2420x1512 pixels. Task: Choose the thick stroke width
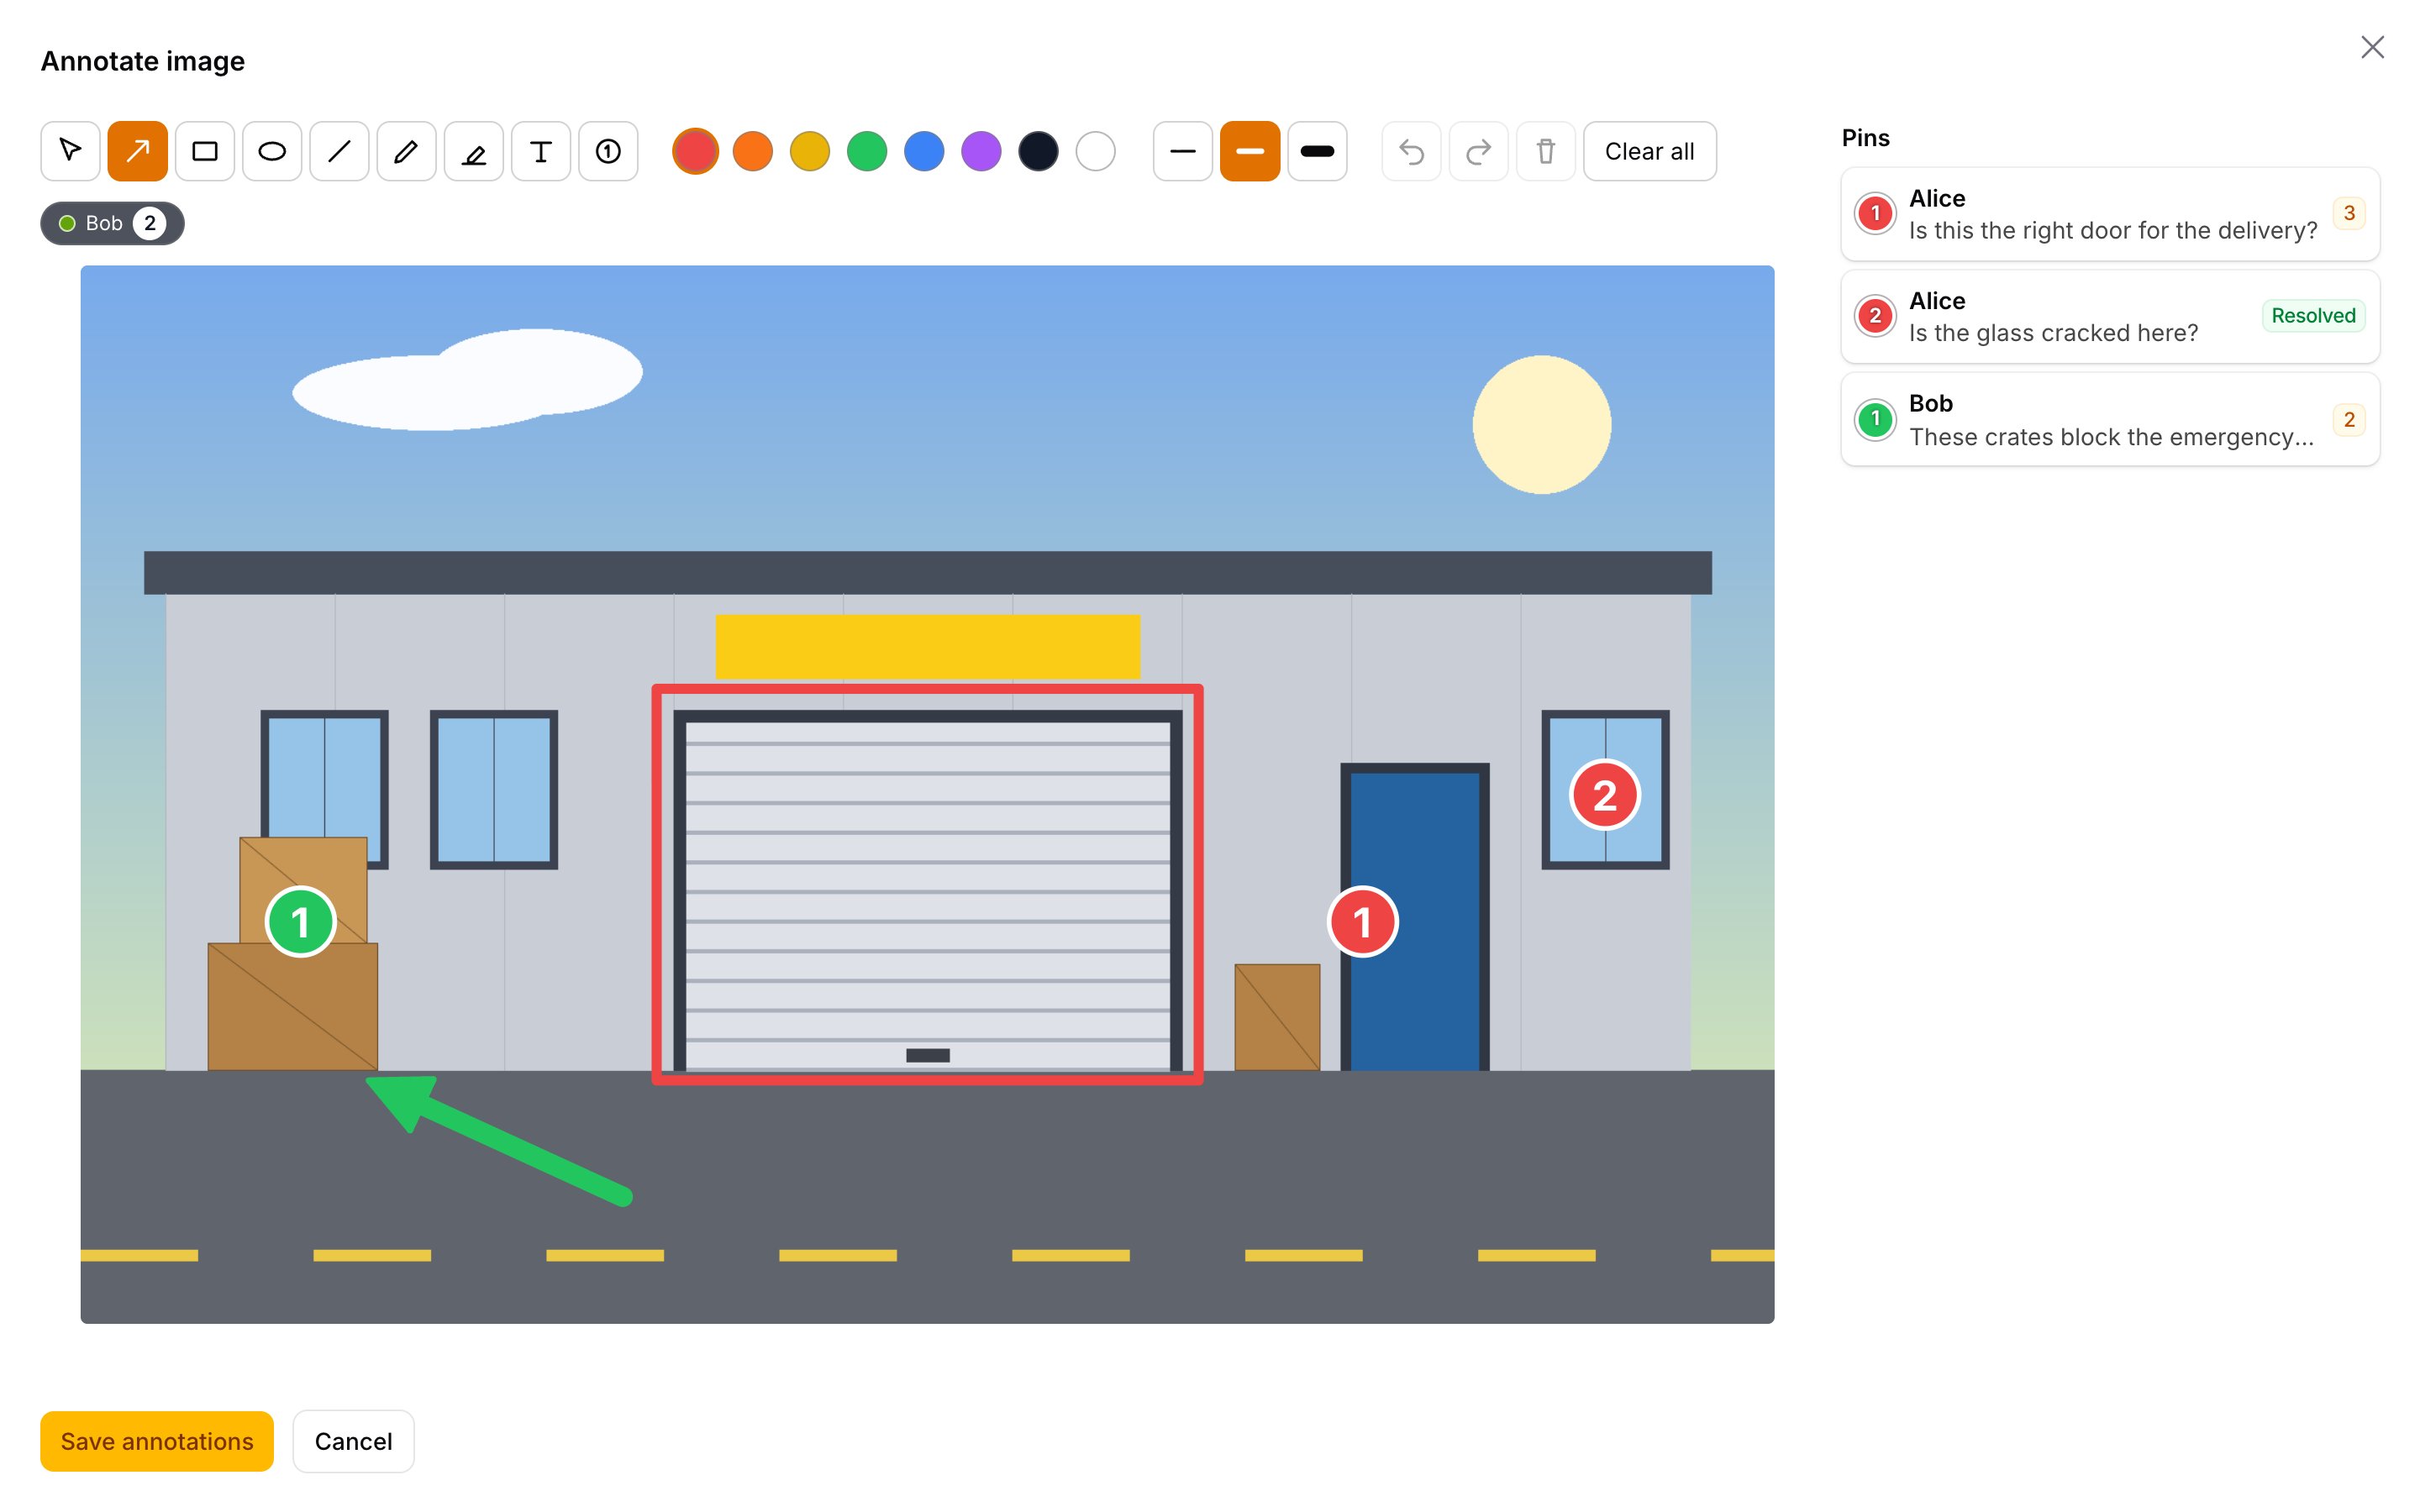pyautogui.click(x=1317, y=151)
